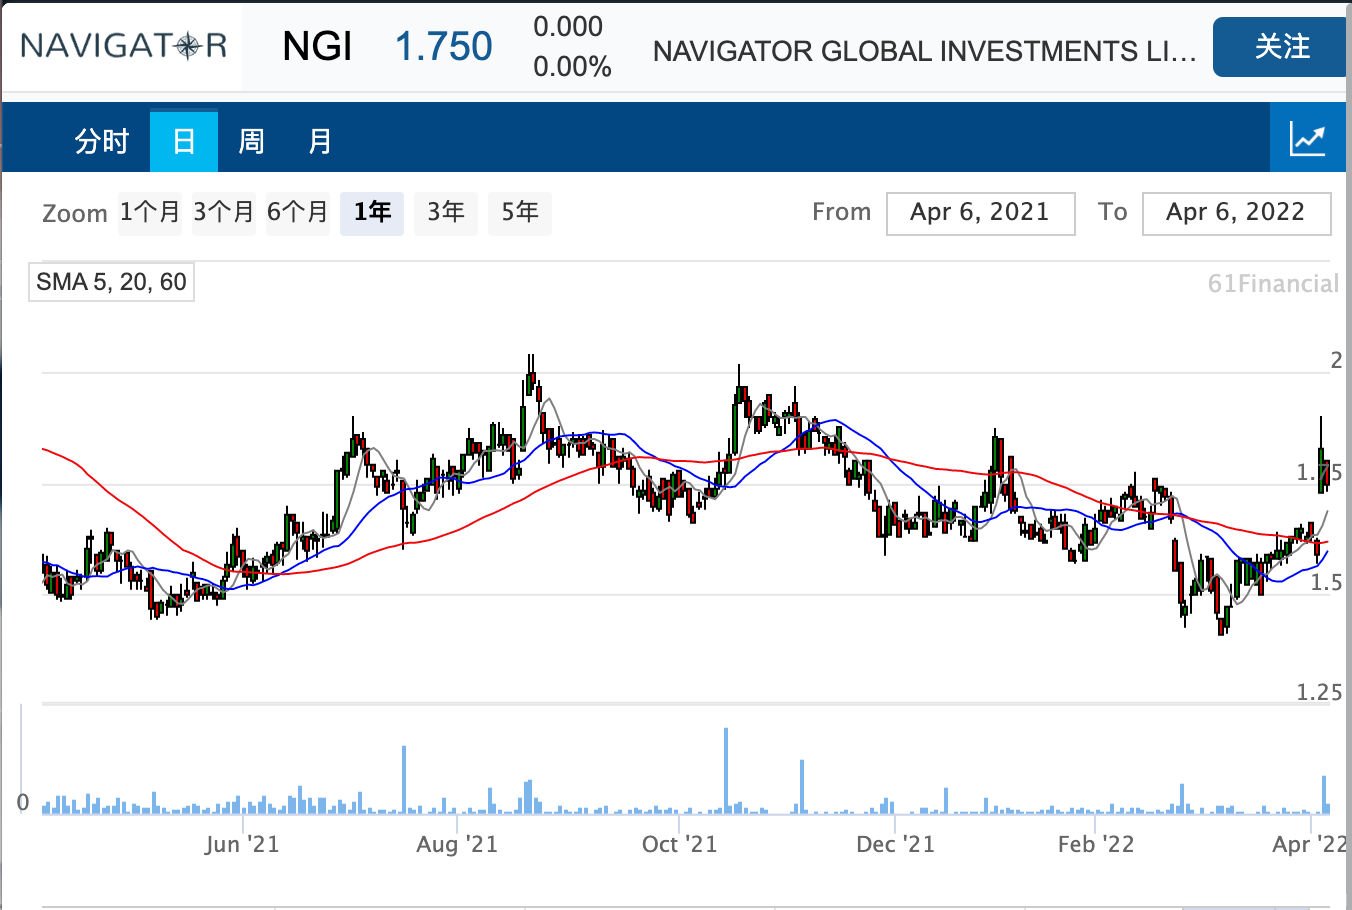Select the 1年 zoom range
The height and width of the screenshot is (910, 1352).
(x=372, y=213)
